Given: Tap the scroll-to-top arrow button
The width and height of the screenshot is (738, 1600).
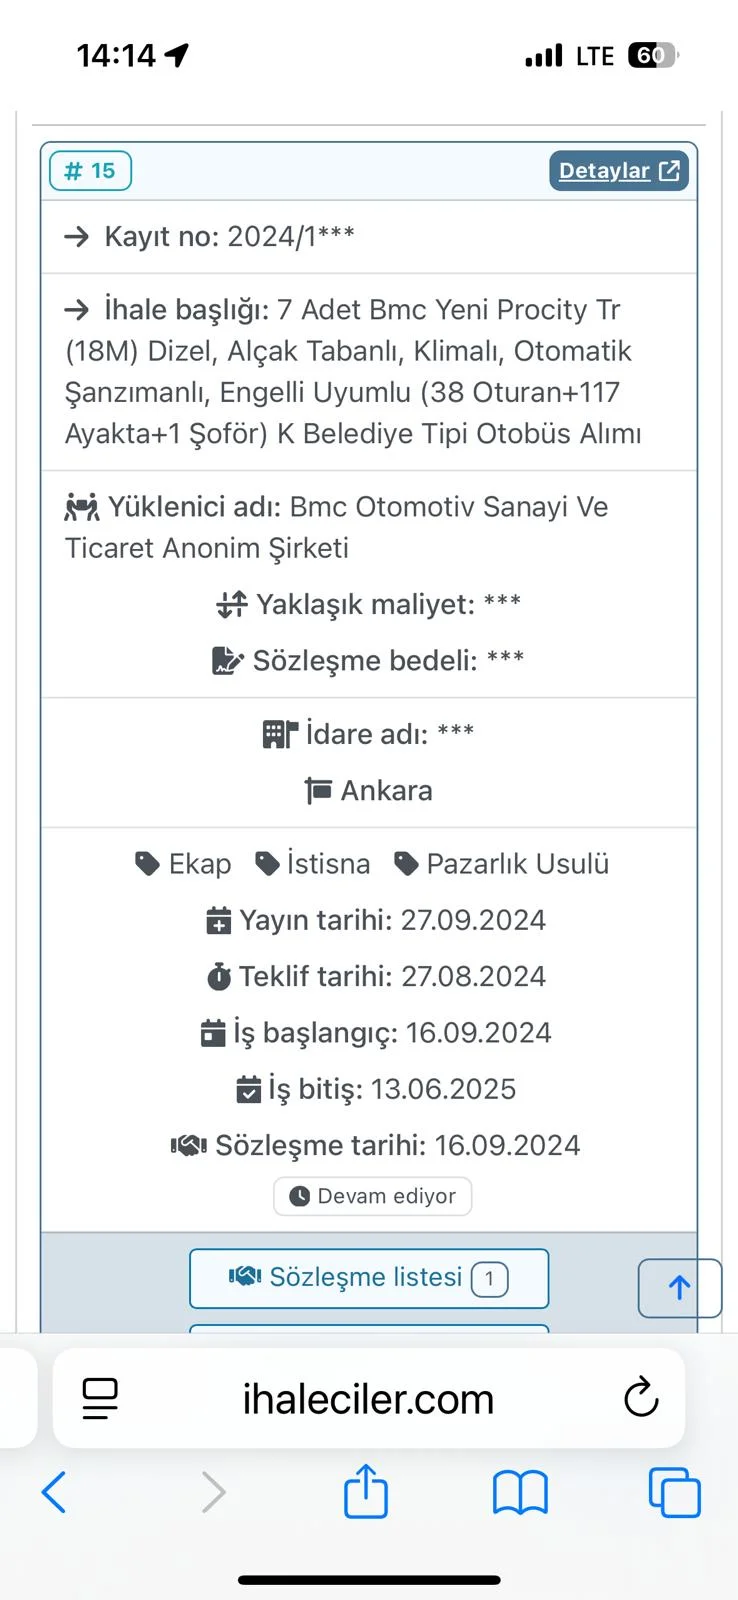Looking at the screenshot, I should (679, 1288).
